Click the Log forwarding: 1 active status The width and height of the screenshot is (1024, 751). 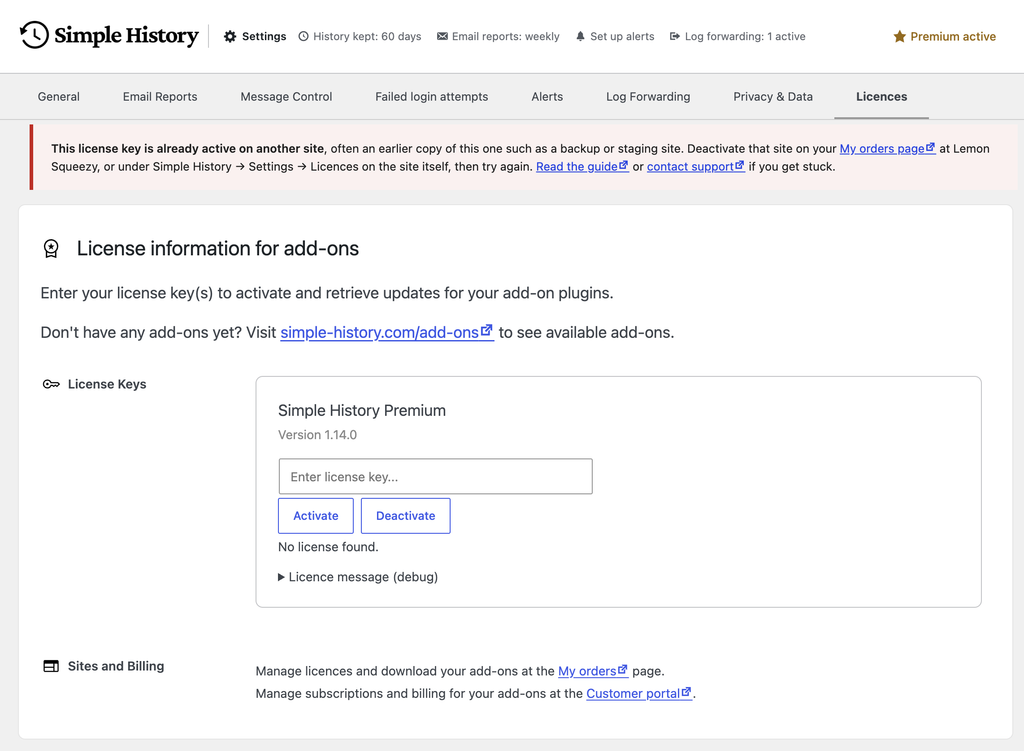click(x=738, y=37)
